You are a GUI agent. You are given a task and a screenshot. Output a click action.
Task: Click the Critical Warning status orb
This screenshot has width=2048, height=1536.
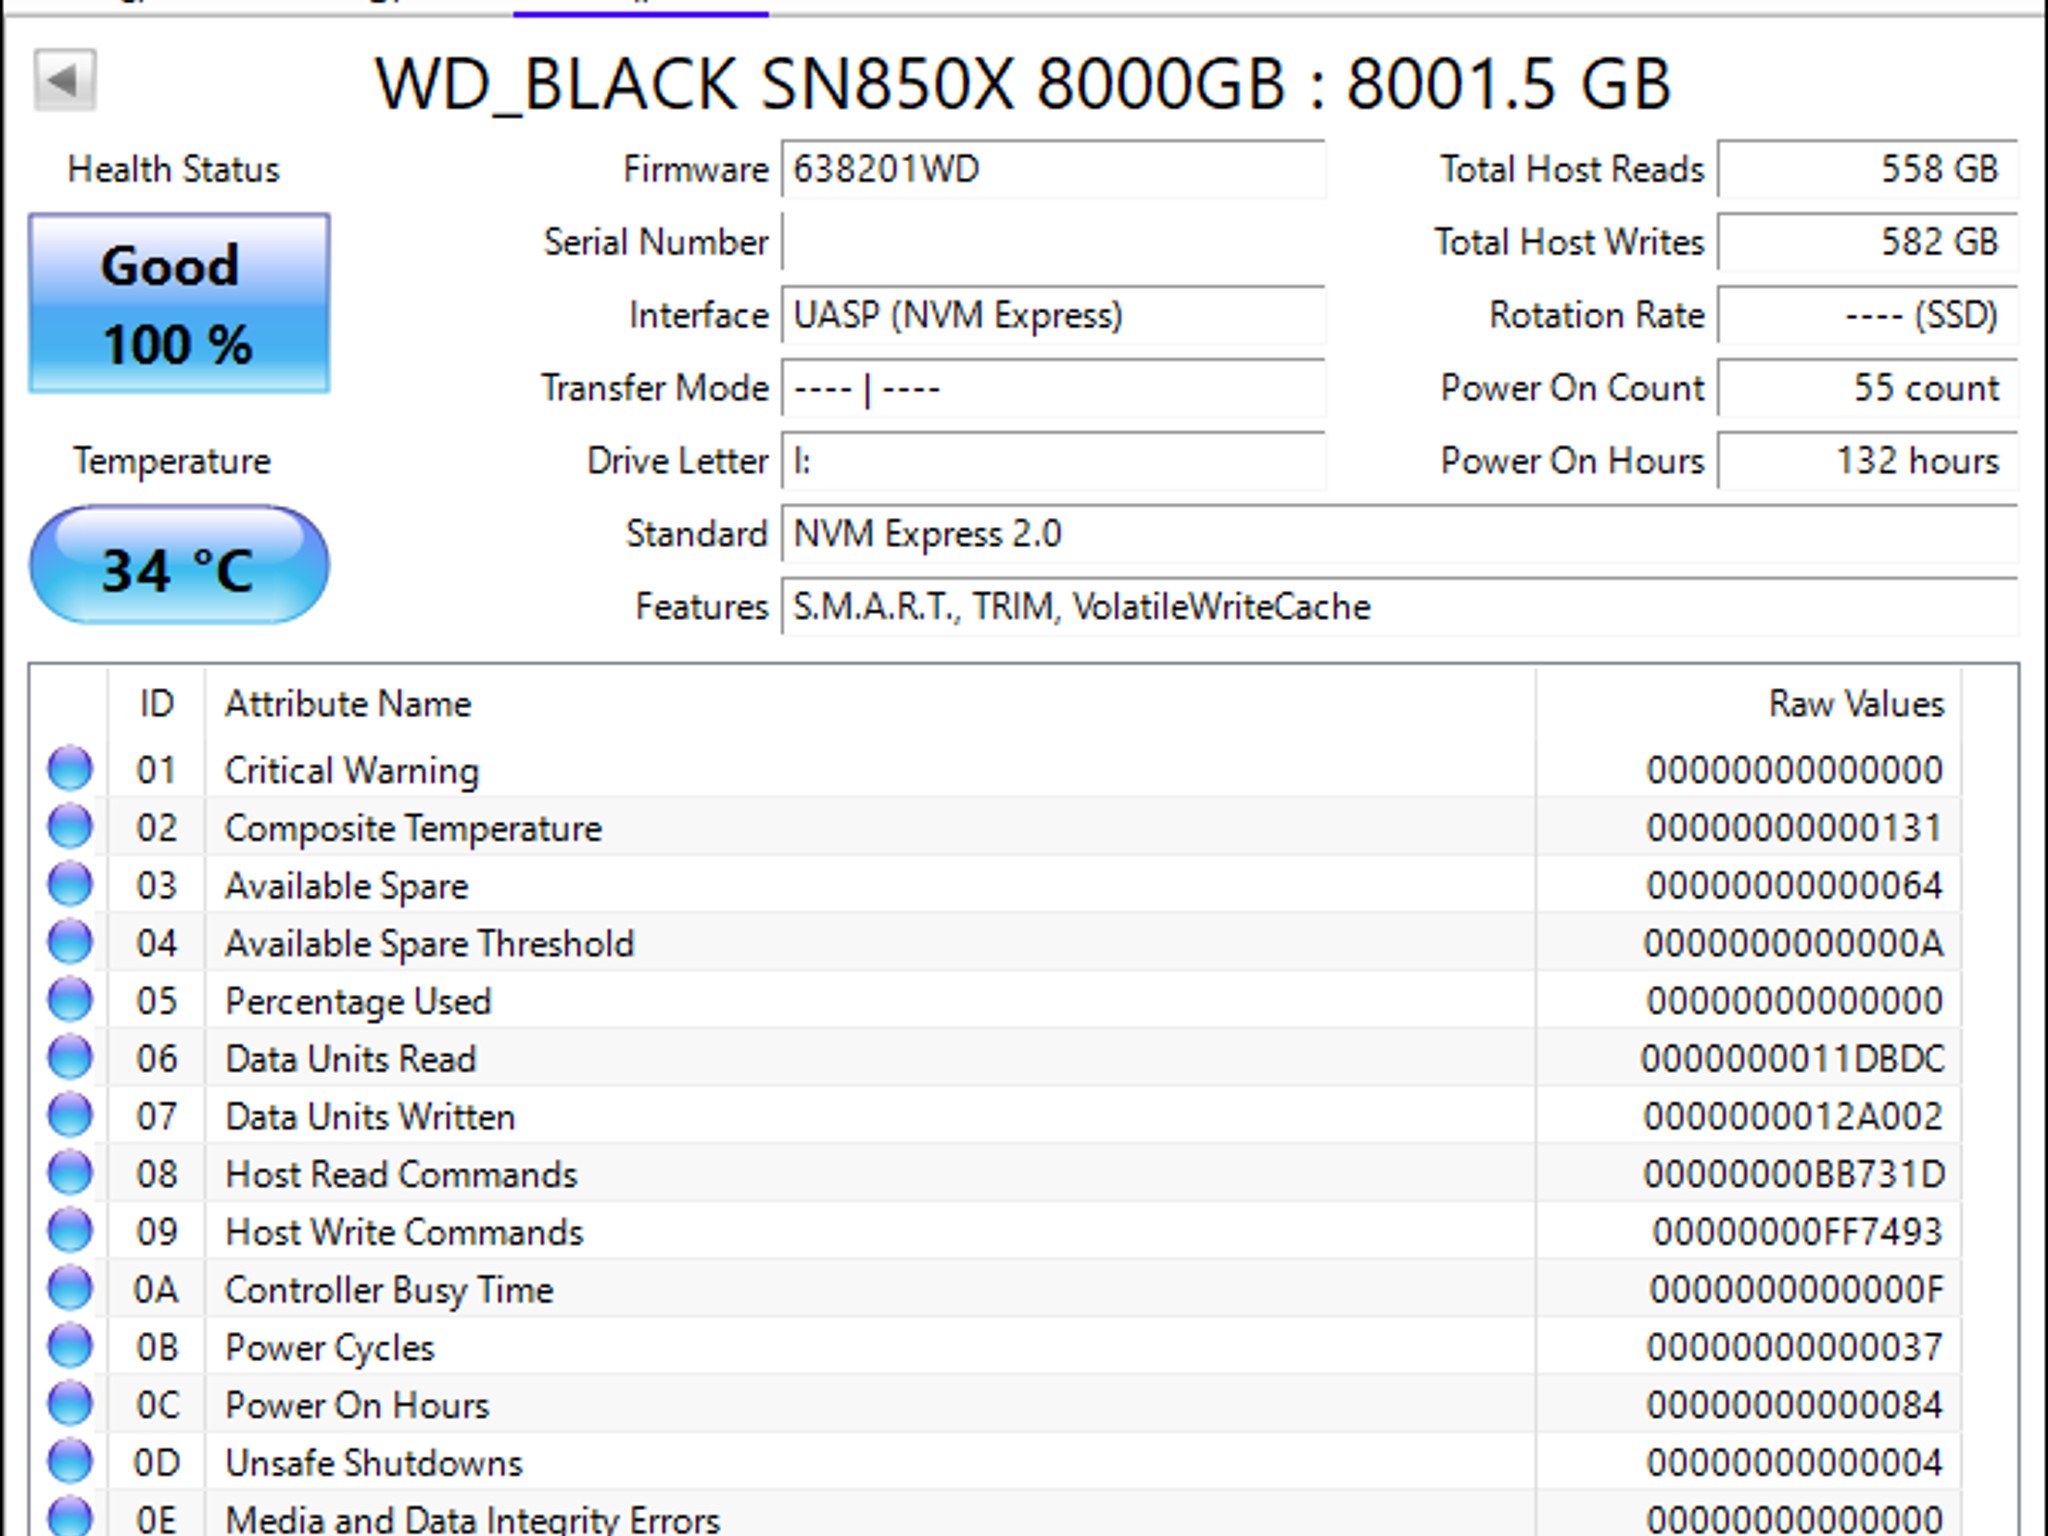[70, 769]
